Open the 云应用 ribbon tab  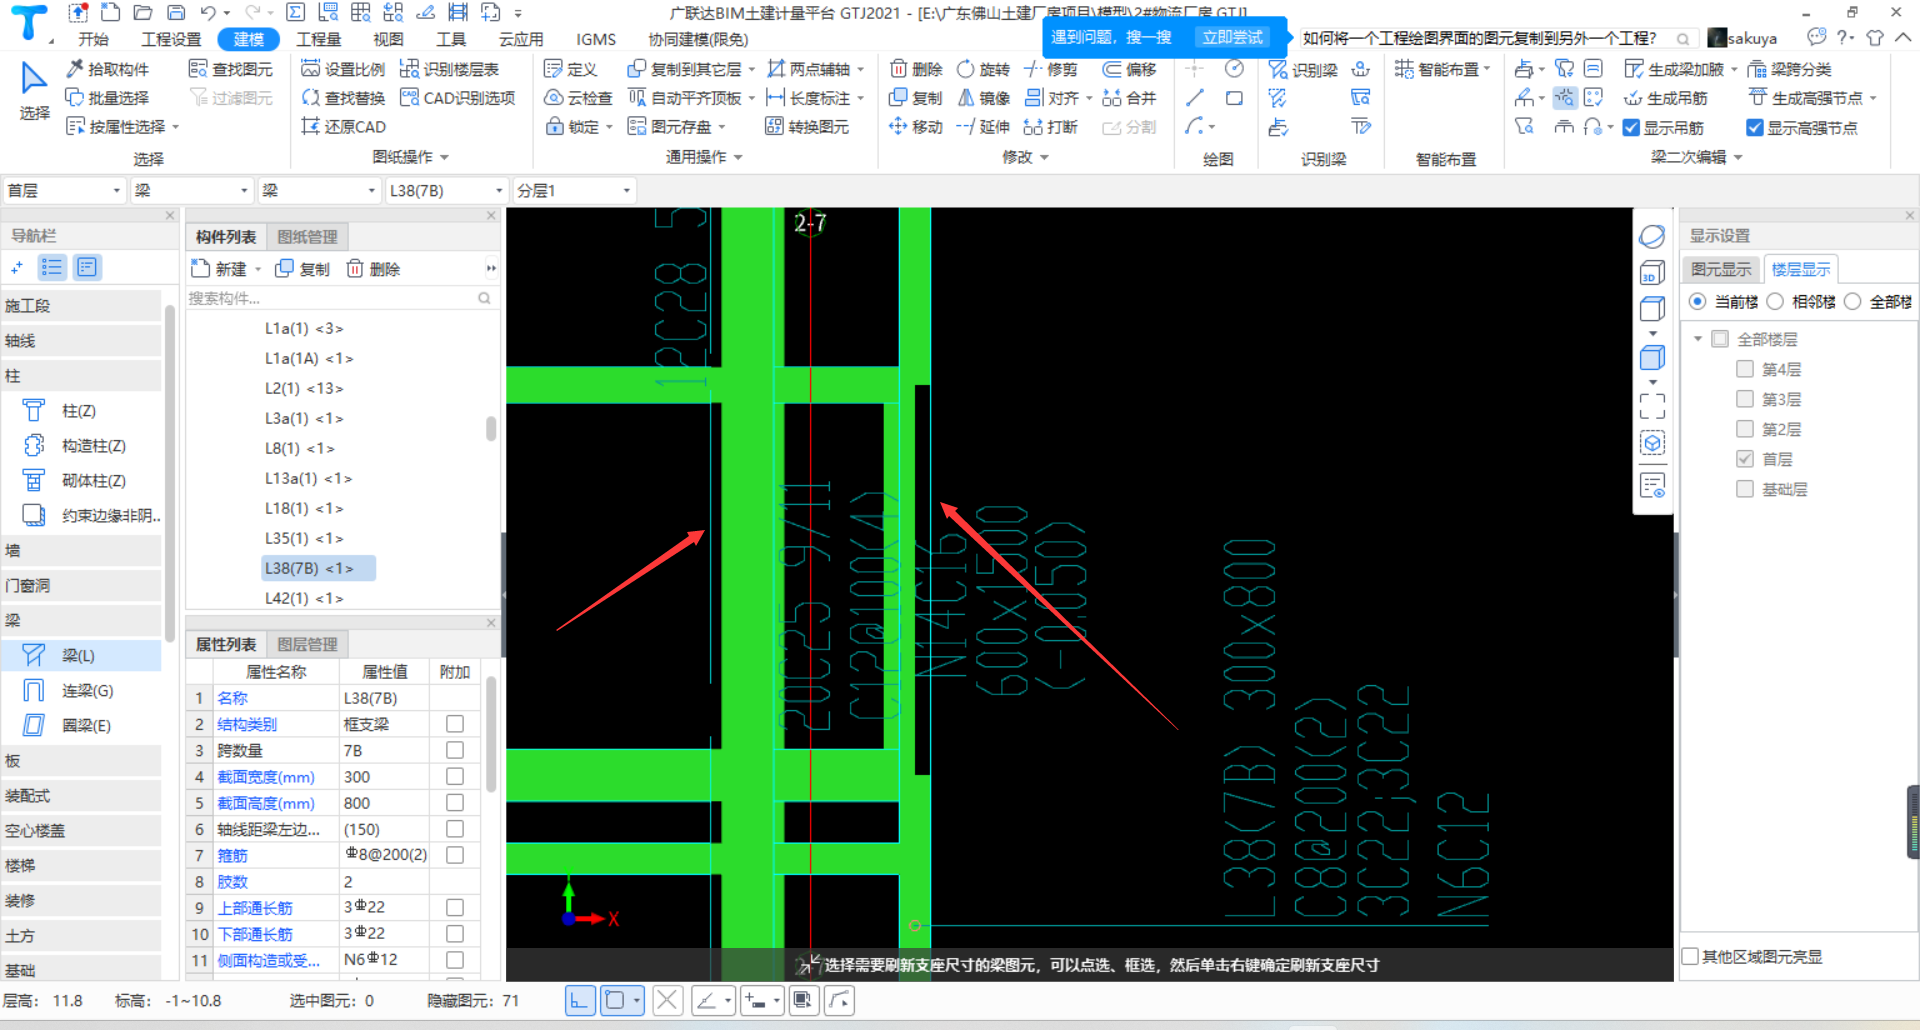[x=521, y=39]
